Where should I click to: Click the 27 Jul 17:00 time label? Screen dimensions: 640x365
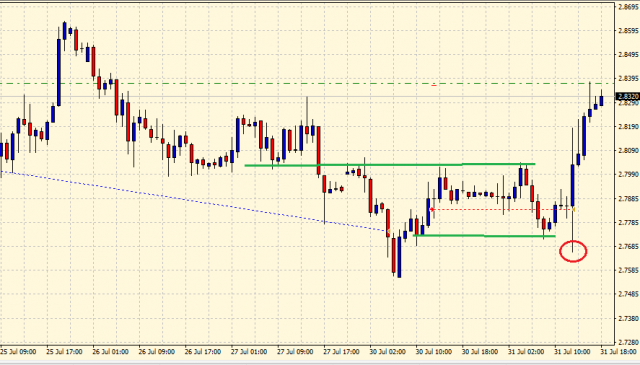click(x=341, y=352)
